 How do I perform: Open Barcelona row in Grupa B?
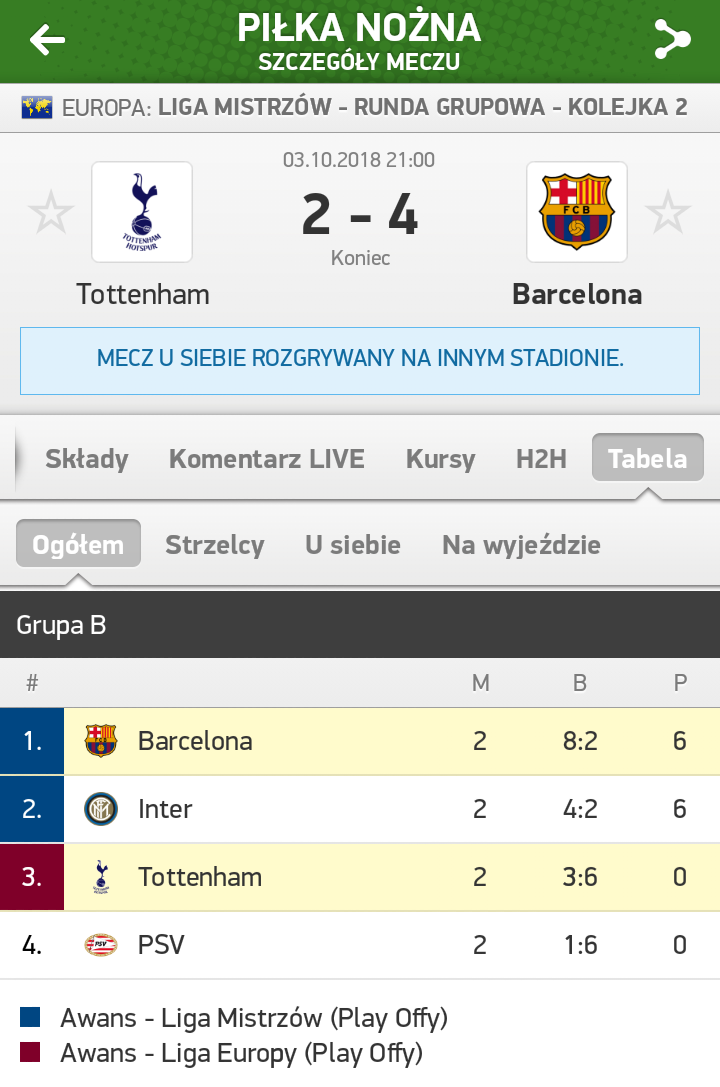point(360,741)
